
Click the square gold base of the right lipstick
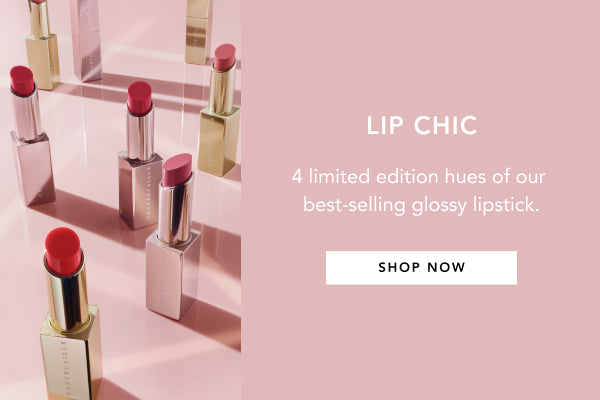[x=218, y=142]
